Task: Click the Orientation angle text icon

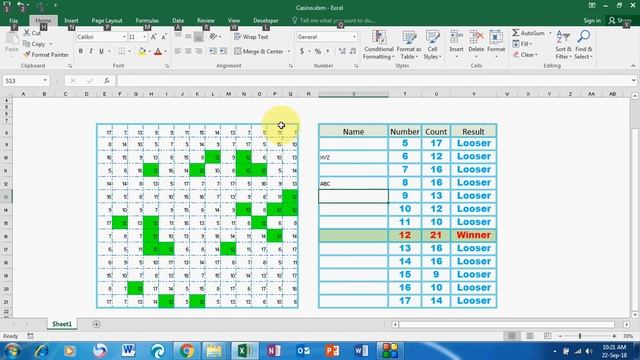Action: 213,37
